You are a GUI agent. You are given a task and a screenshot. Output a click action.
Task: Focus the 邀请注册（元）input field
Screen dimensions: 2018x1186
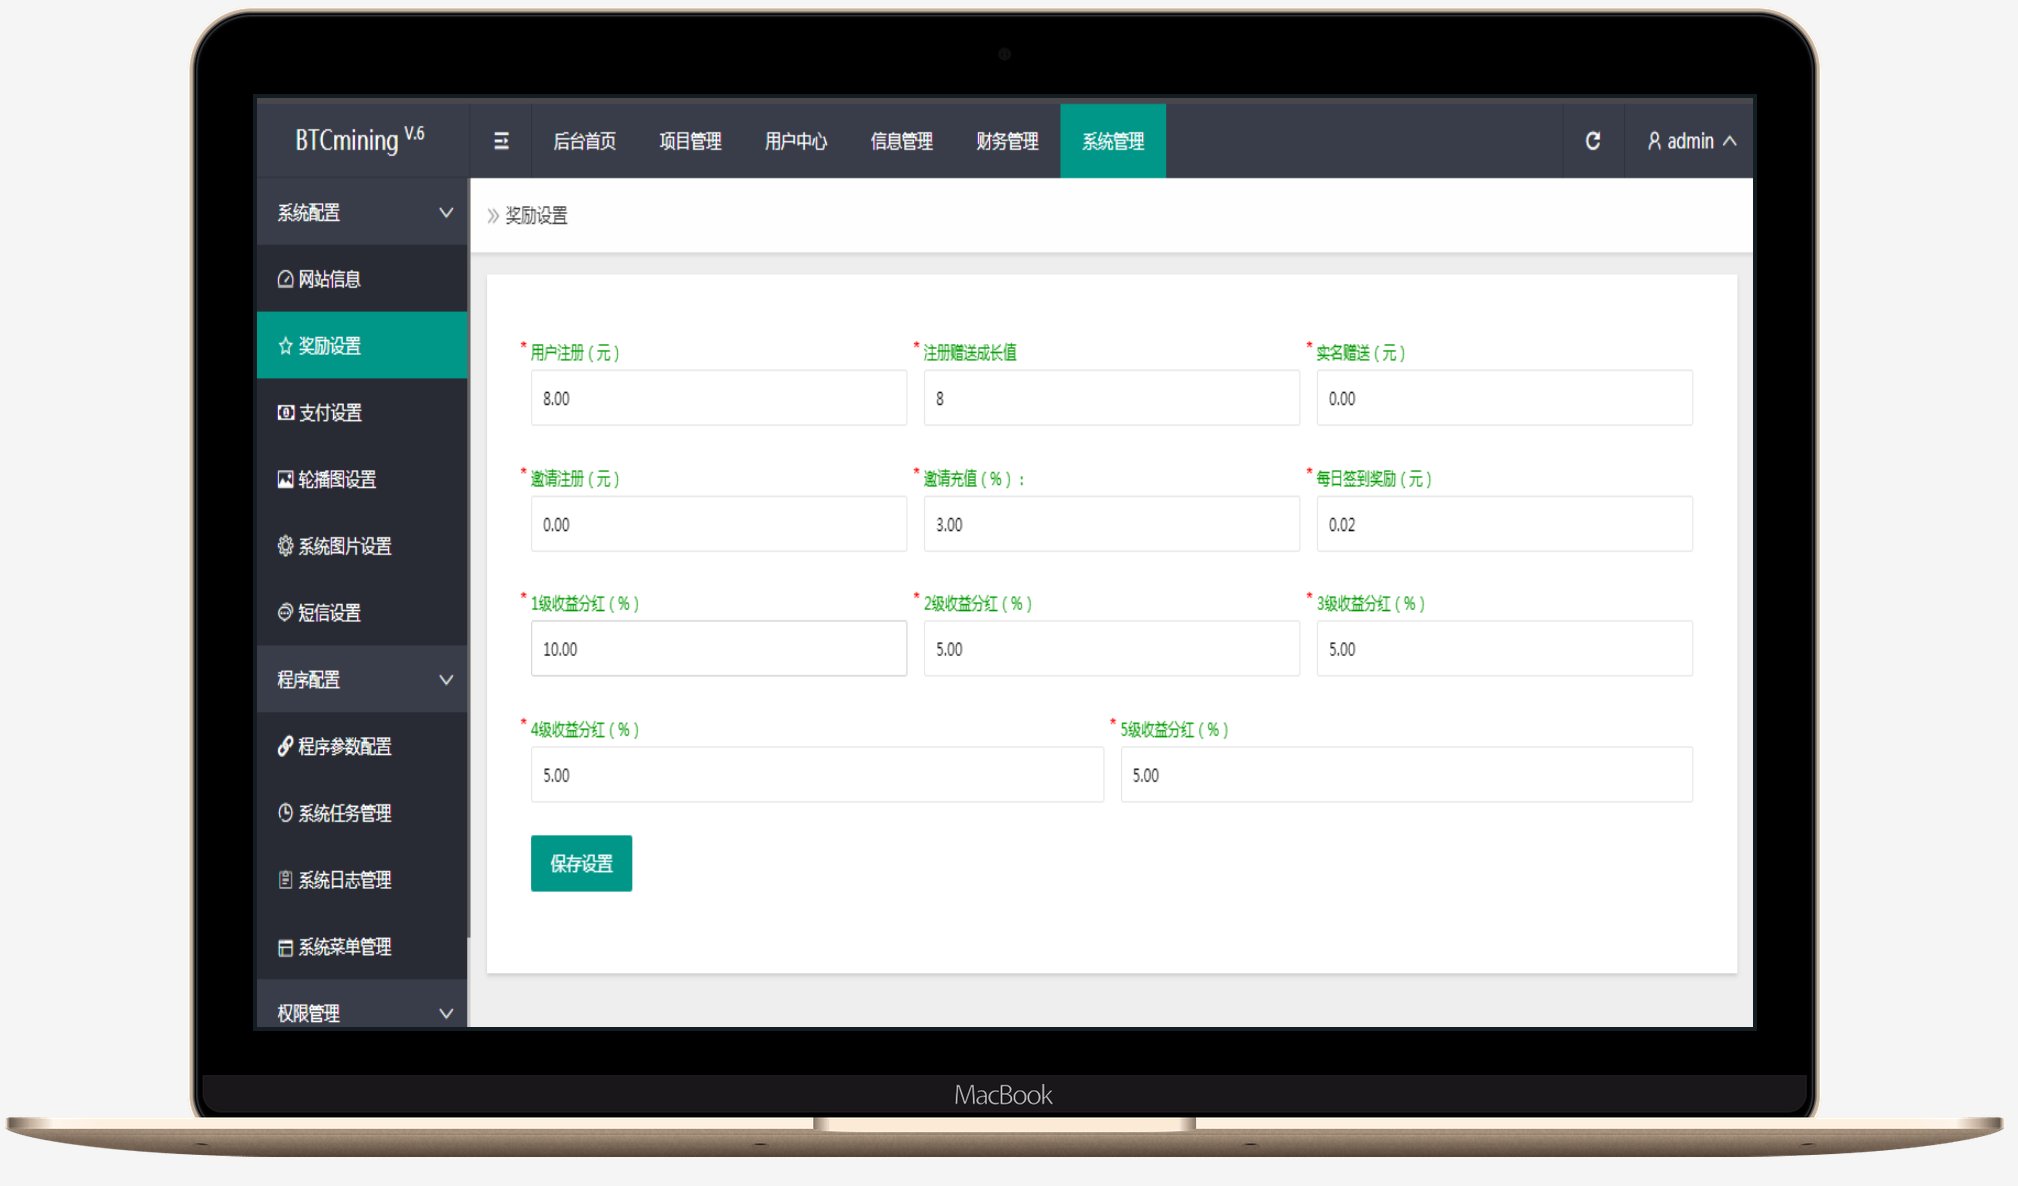[x=719, y=524]
